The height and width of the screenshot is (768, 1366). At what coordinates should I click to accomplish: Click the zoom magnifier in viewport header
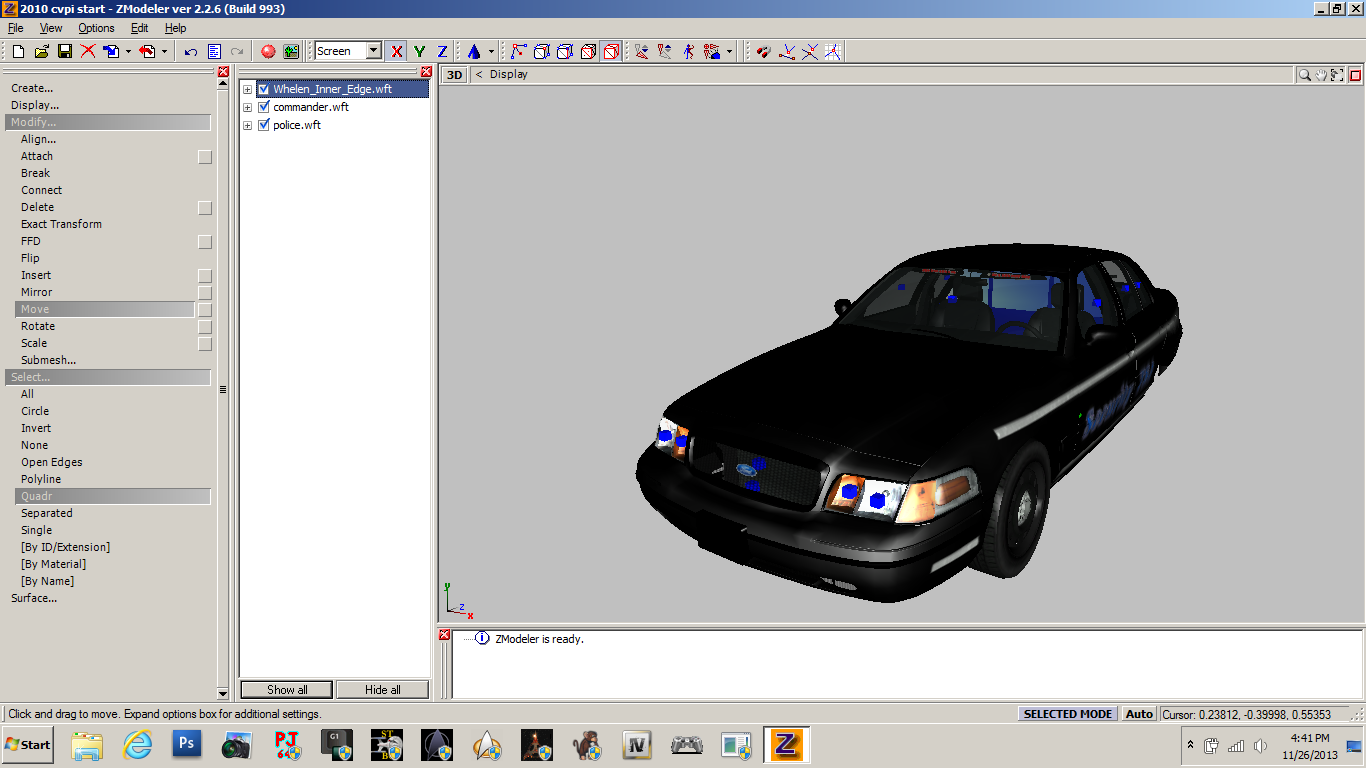tap(1304, 75)
